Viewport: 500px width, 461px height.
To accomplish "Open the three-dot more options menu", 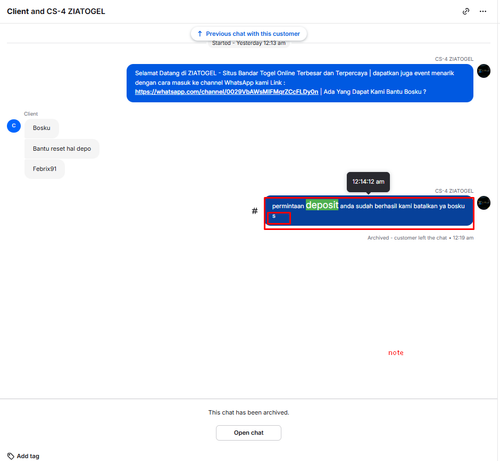I will coord(483,11).
